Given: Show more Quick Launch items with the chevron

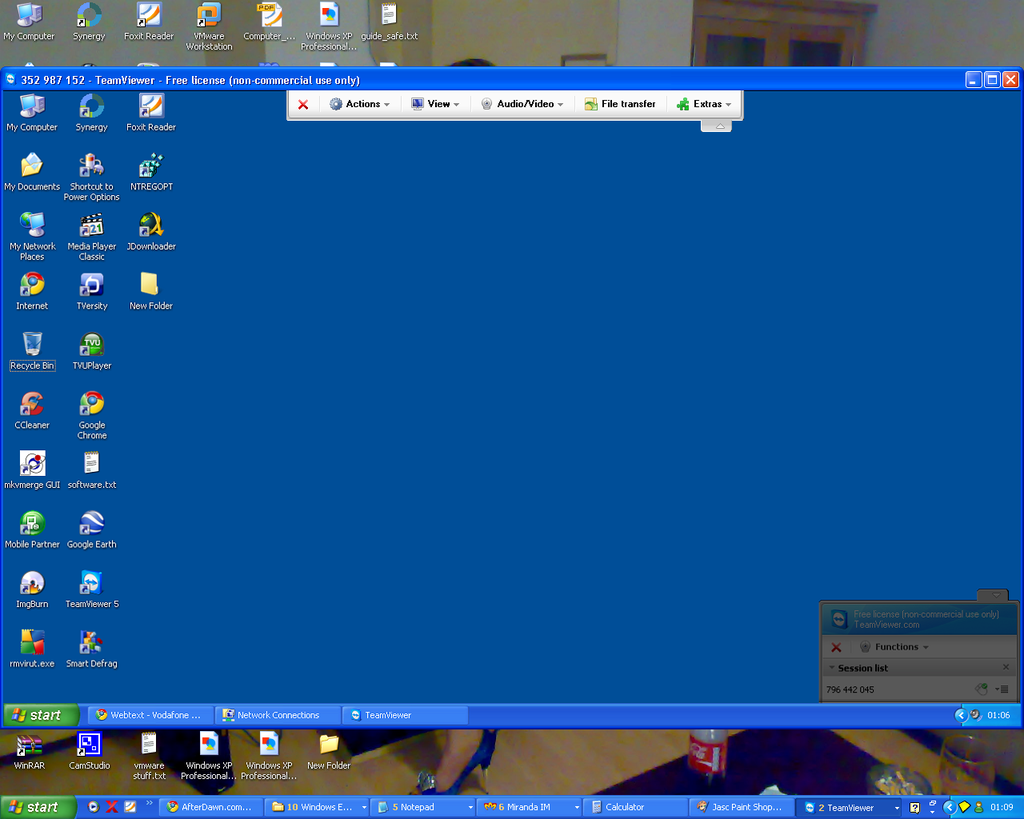Looking at the screenshot, I should 150,803.
